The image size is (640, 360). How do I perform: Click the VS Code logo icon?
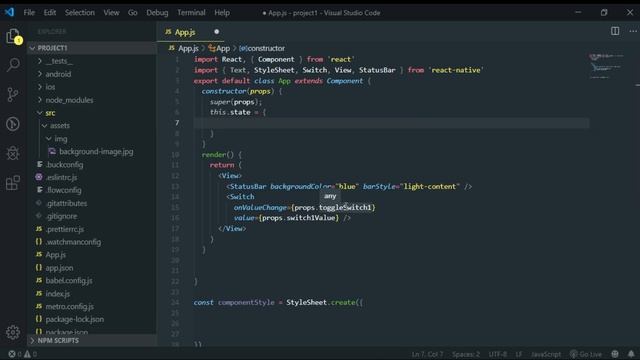[x=9, y=12]
